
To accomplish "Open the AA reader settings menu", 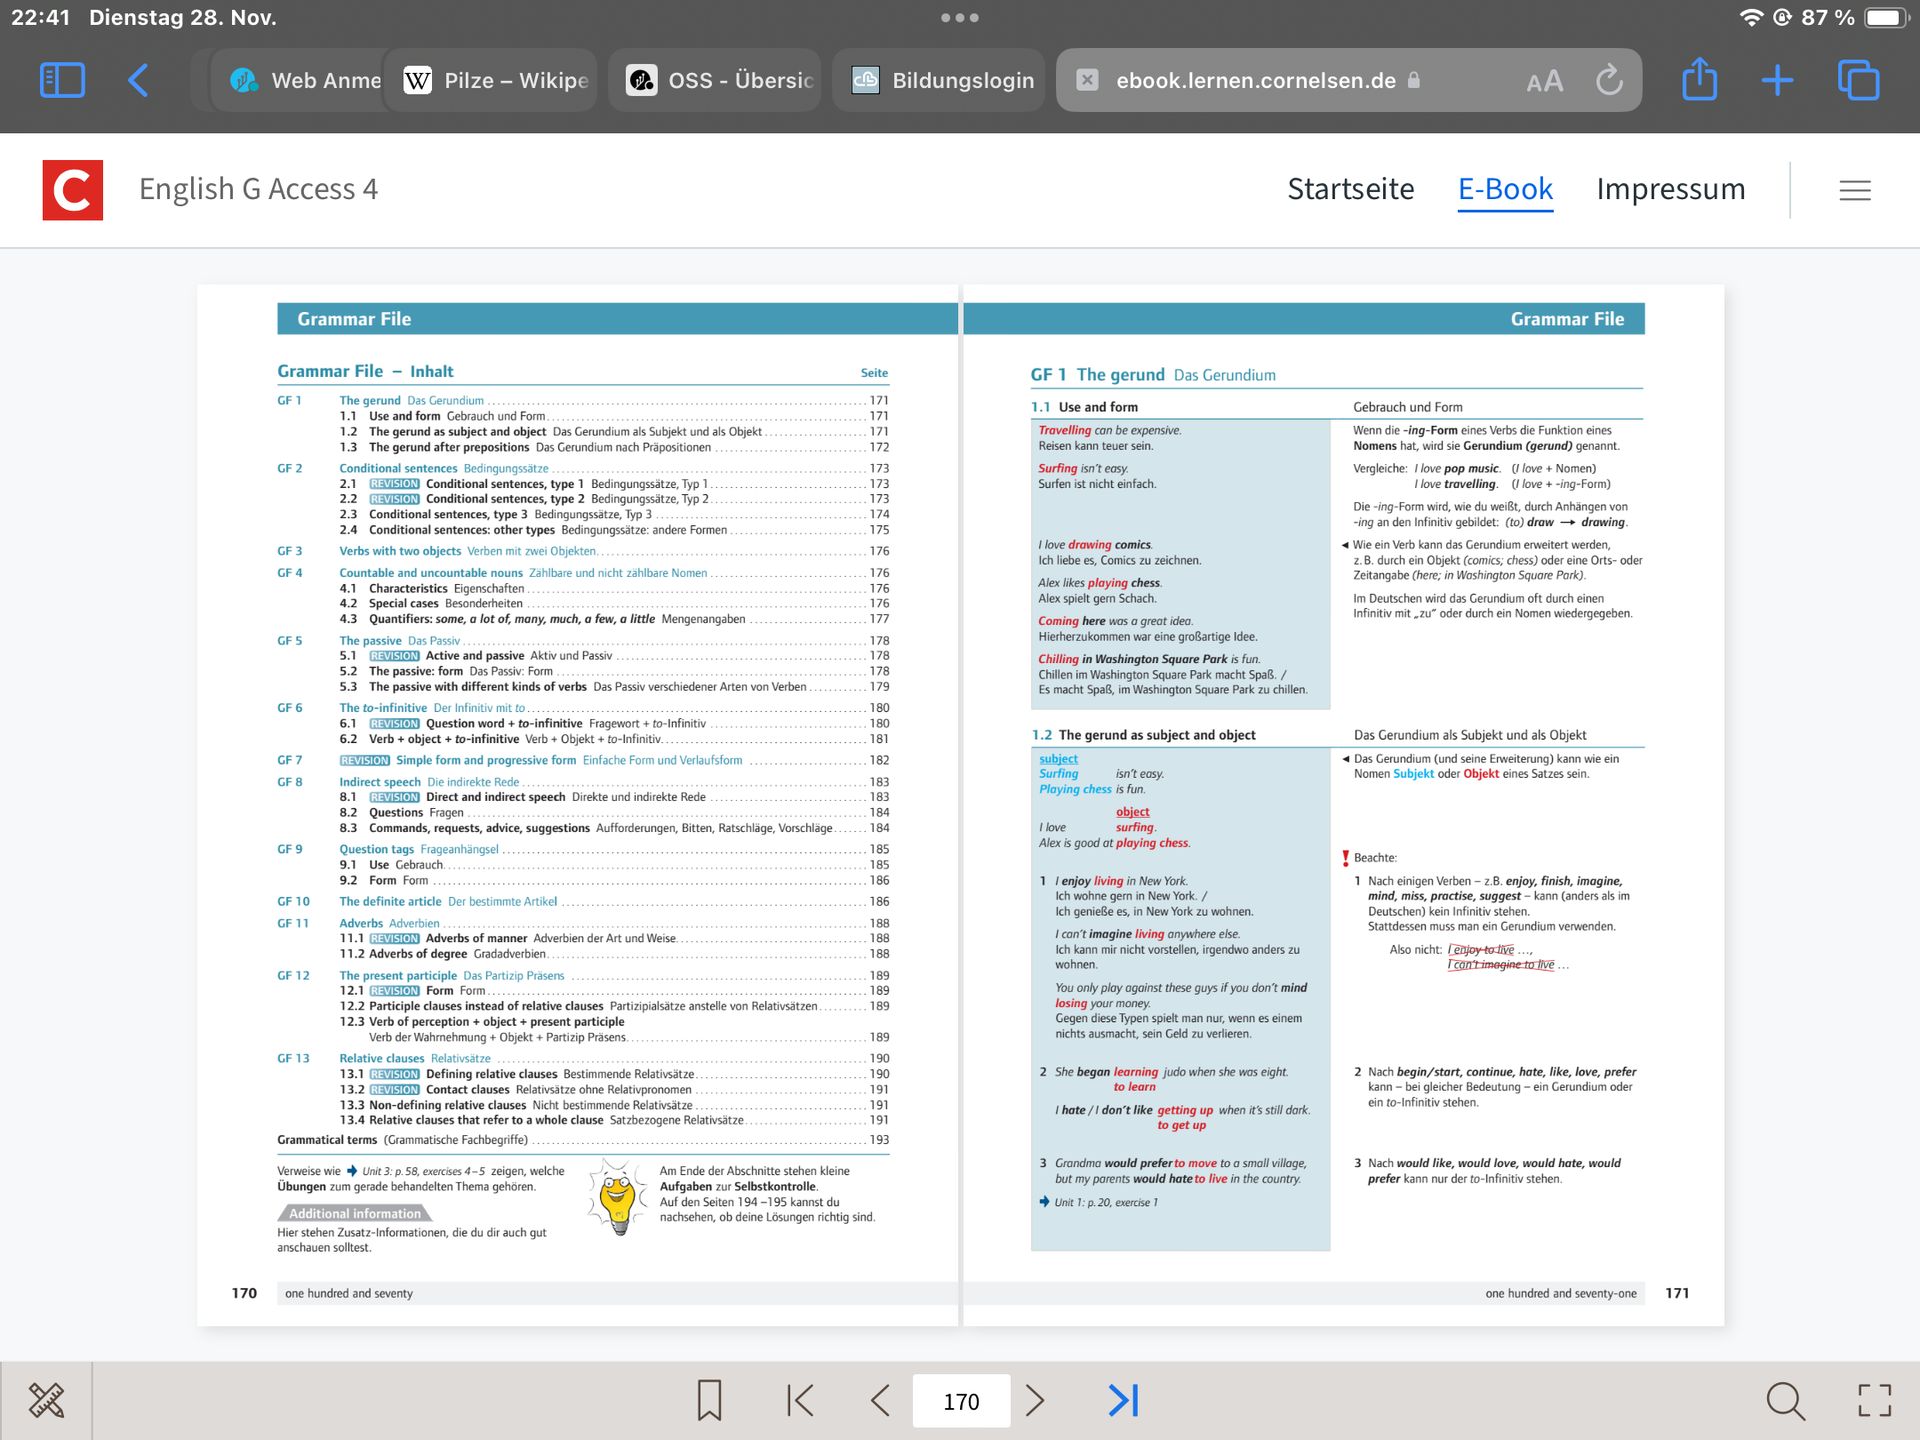I will [1544, 81].
